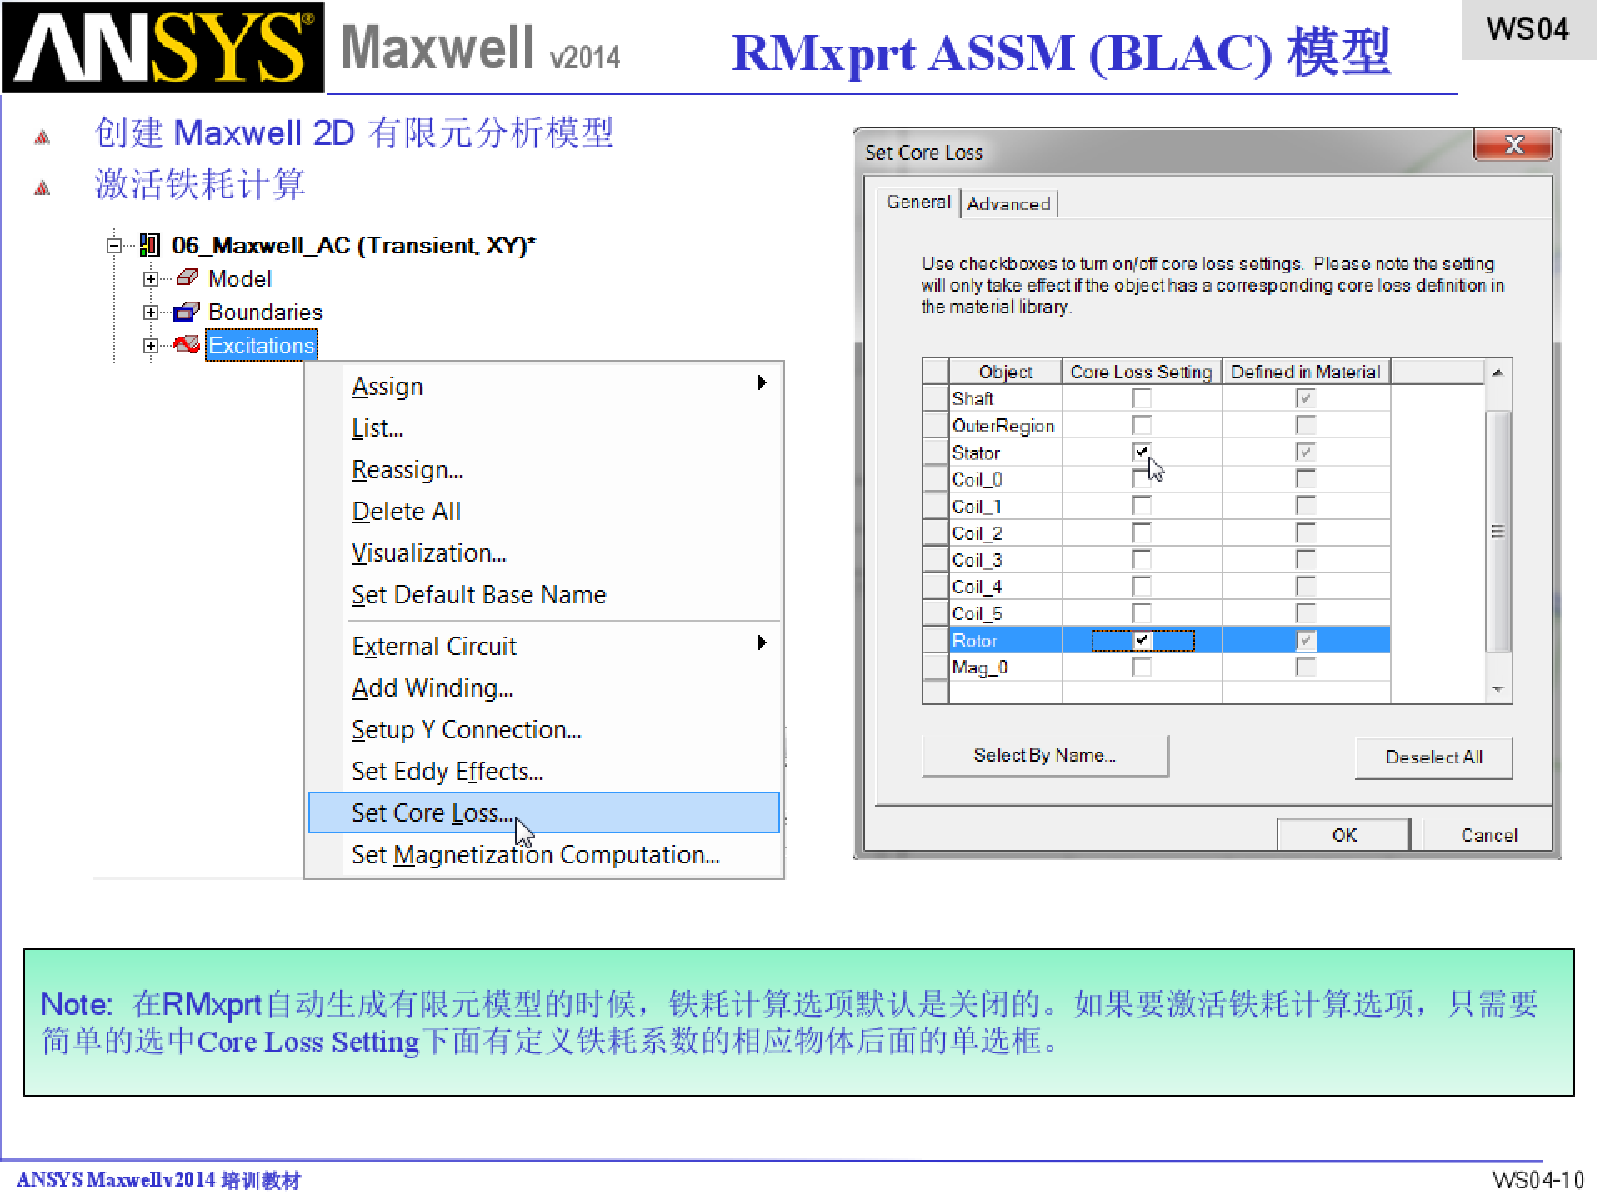Viewport: 1600px width, 1200px height.
Task: Choose Set Core Loss... entry
Action: tap(544, 813)
